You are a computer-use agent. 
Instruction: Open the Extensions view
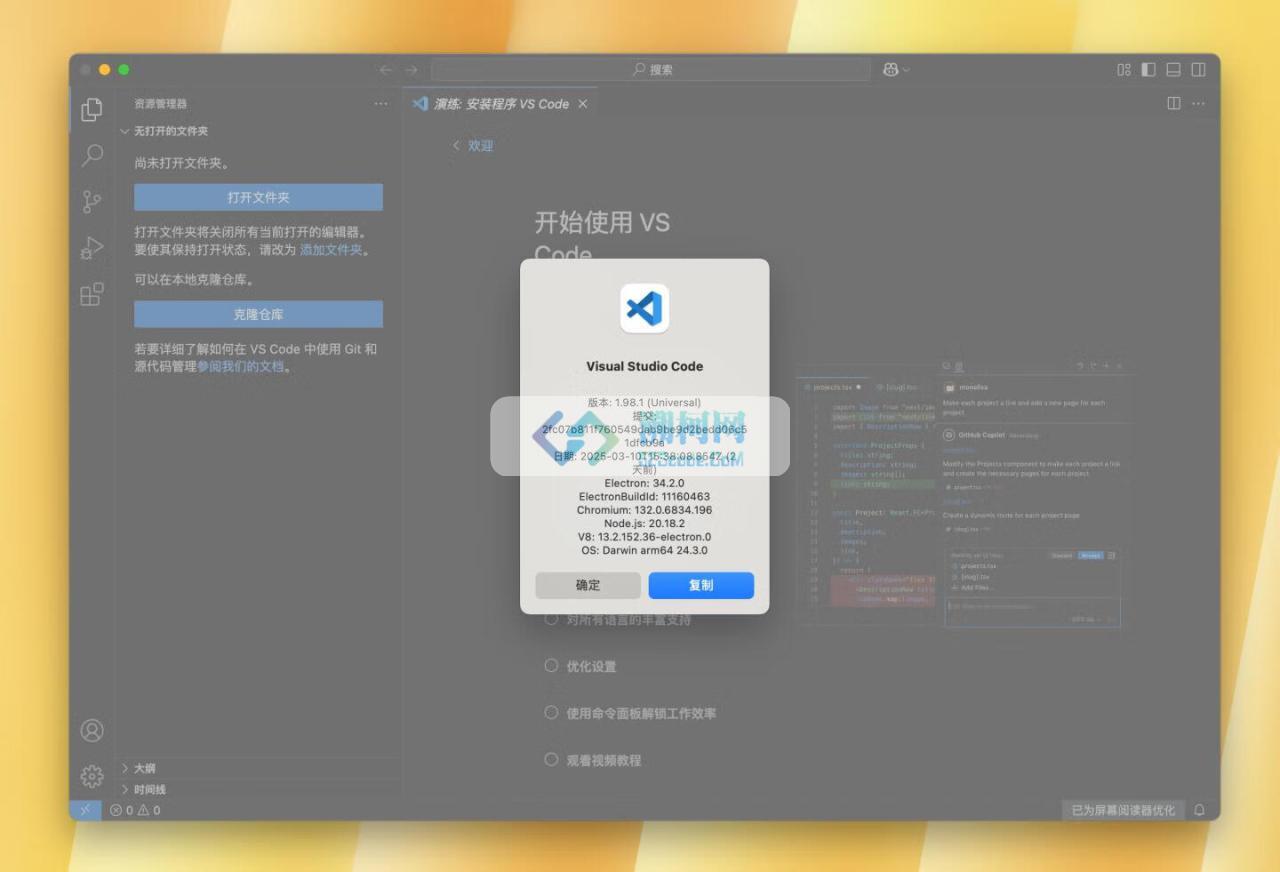[92, 294]
